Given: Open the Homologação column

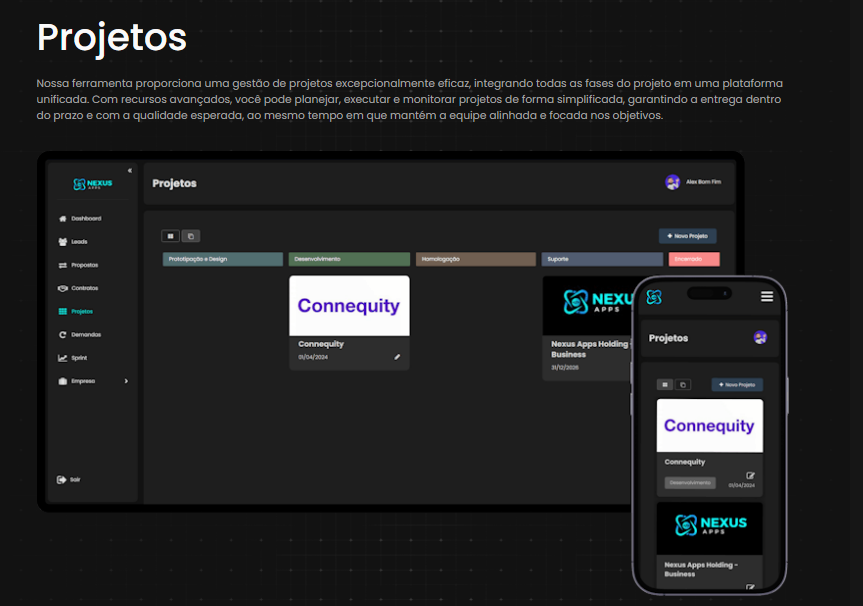Looking at the screenshot, I should 475,258.
